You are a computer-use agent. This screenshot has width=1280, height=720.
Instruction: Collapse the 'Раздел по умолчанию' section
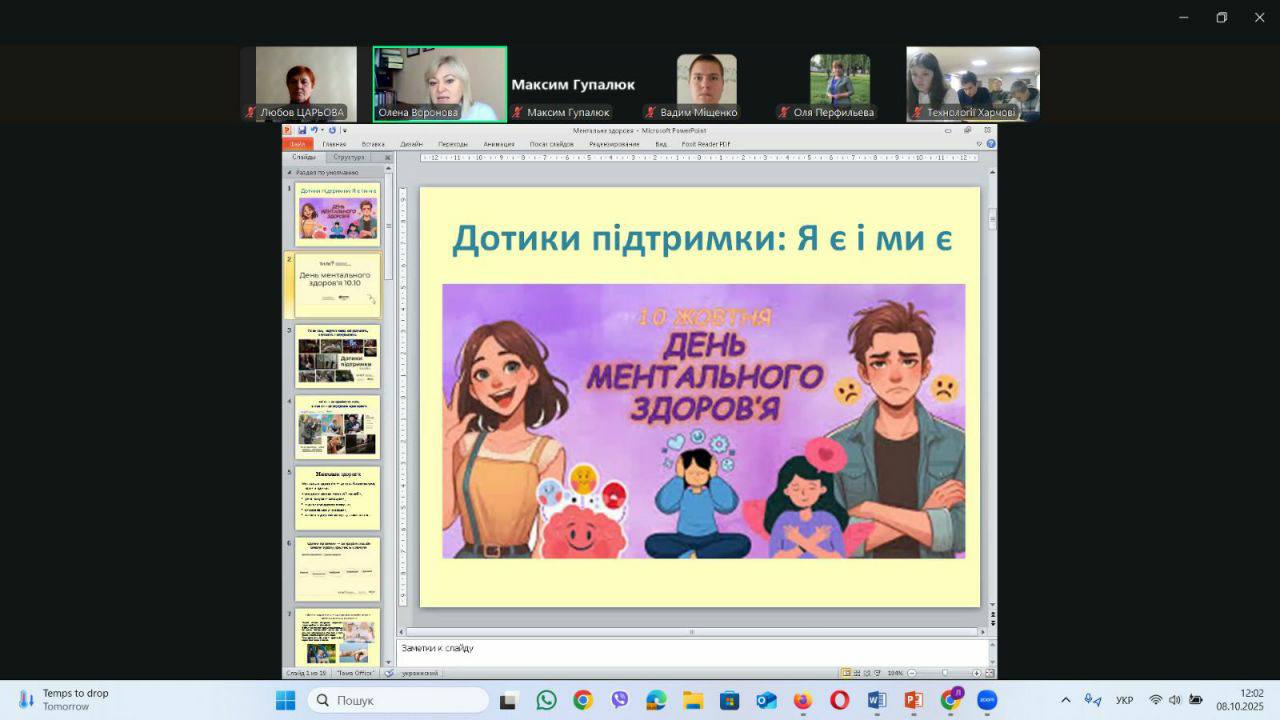pyautogui.click(x=290, y=172)
